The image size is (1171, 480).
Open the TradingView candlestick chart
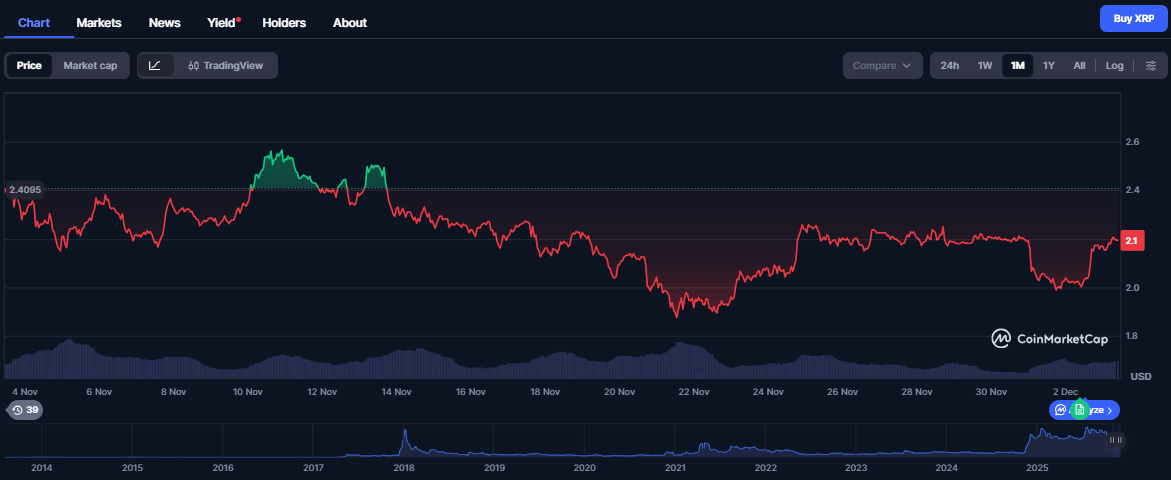tap(225, 66)
